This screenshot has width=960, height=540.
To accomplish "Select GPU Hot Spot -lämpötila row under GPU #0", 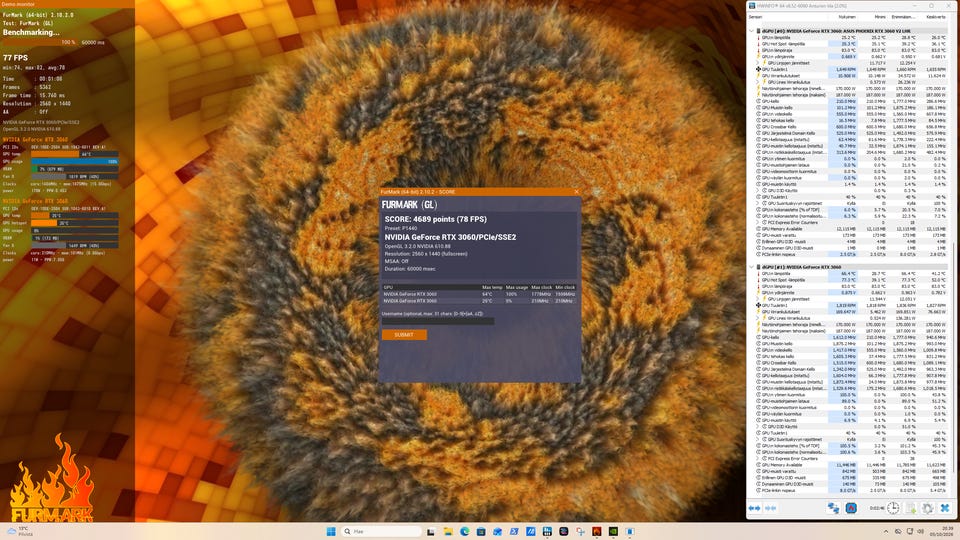I will pyautogui.click(x=851, y=43).
